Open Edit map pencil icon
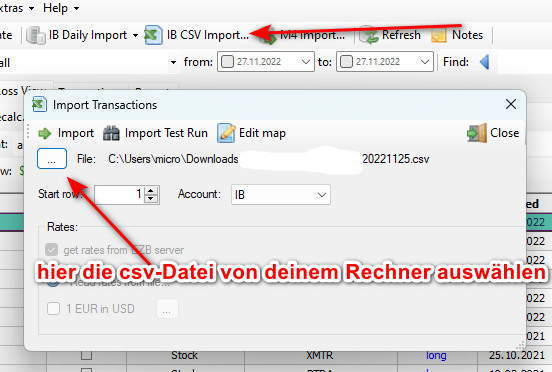 click(x=226, y=133)
